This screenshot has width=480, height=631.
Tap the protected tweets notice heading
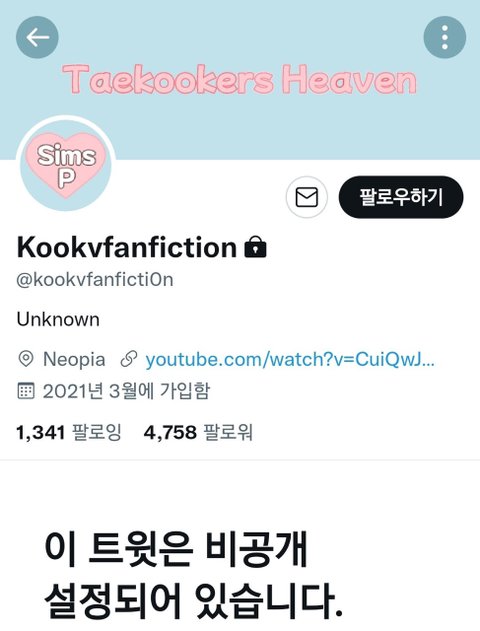coord(193,575)
